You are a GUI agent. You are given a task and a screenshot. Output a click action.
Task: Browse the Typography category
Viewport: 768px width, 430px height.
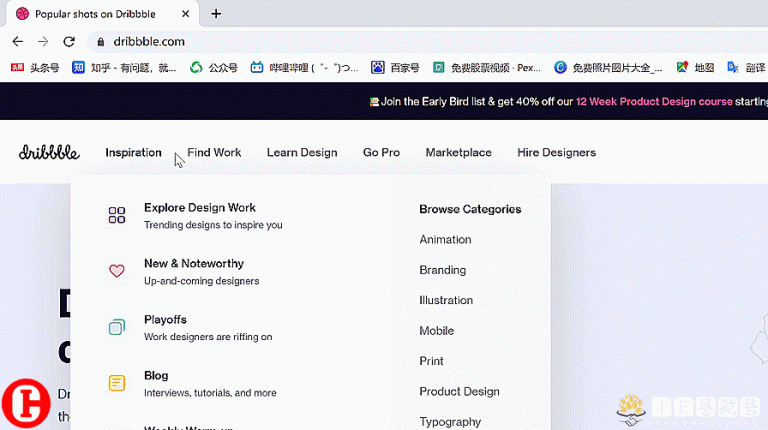pyautogui.click(x=450, y=422)
